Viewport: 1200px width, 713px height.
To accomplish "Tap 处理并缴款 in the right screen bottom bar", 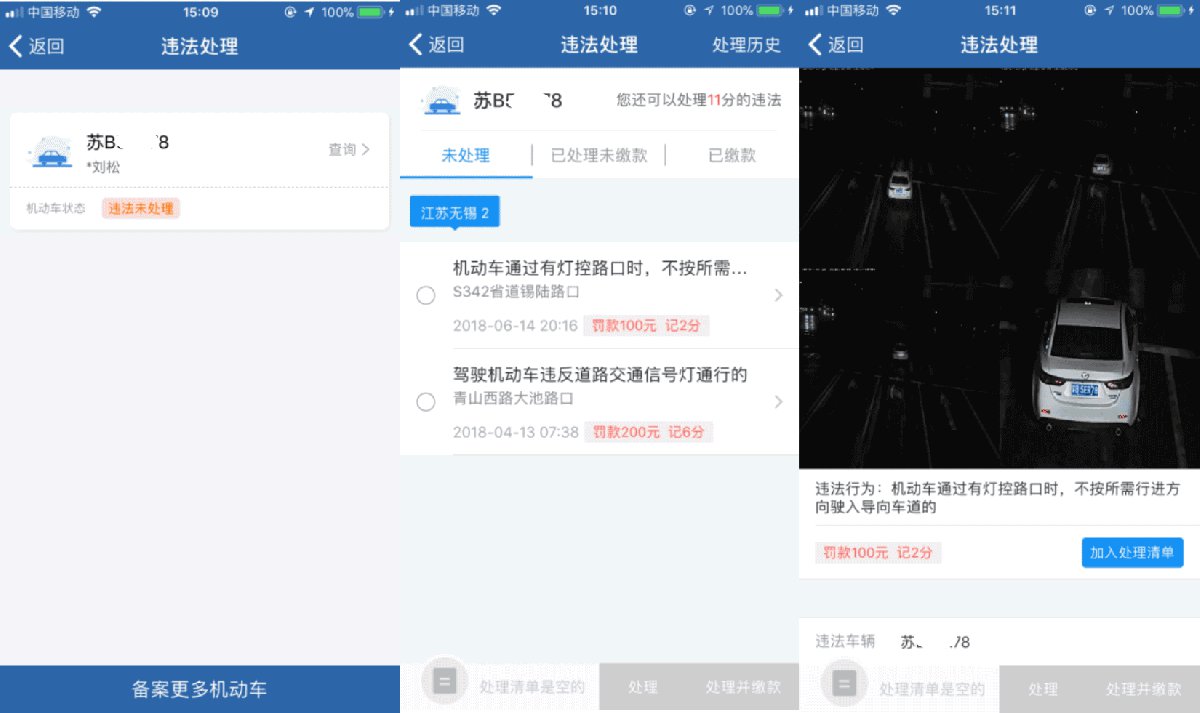I will 1143,689.
